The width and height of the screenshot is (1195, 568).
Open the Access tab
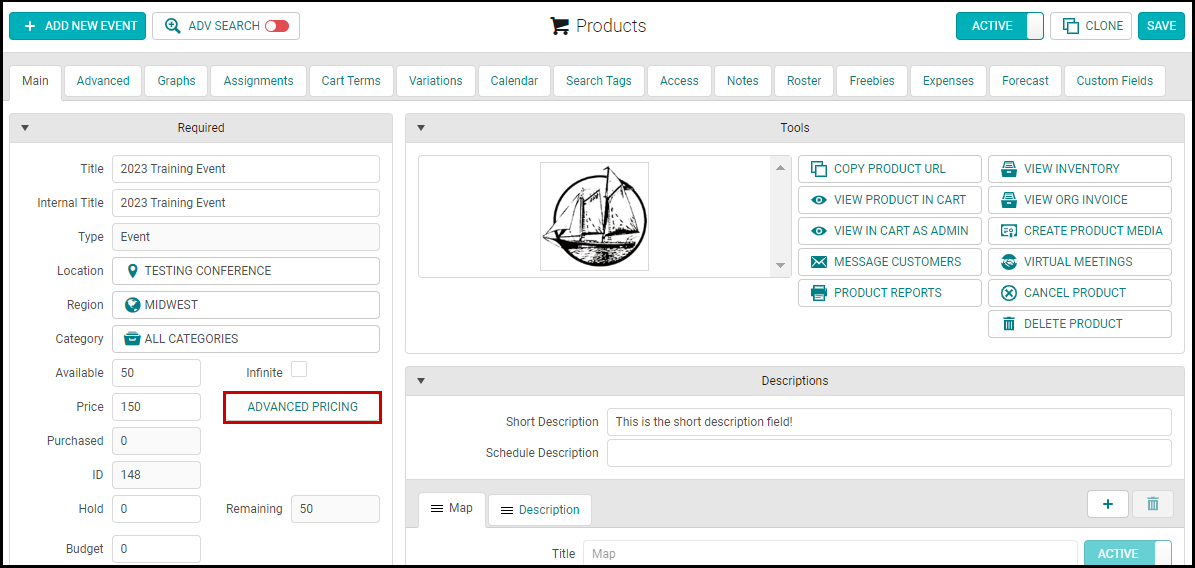679,81
